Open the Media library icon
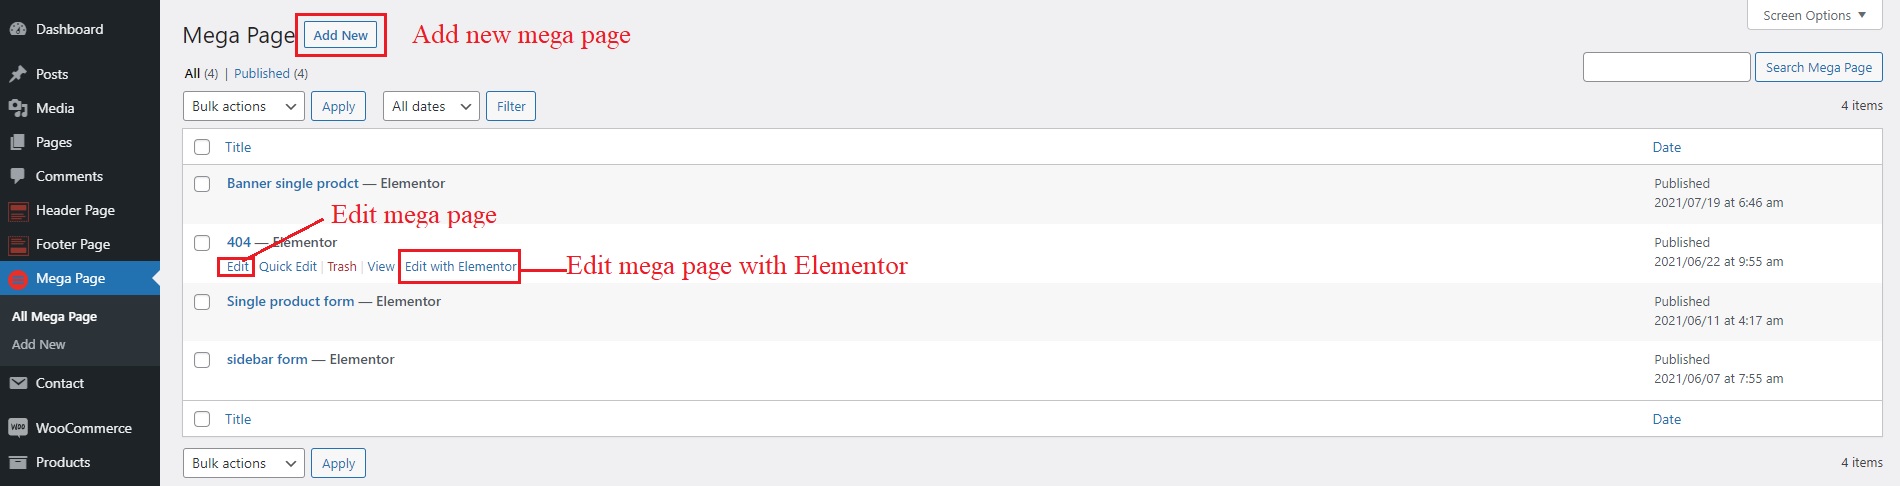The height and width of the screenshot is (486, 1900). click(17, 108)
